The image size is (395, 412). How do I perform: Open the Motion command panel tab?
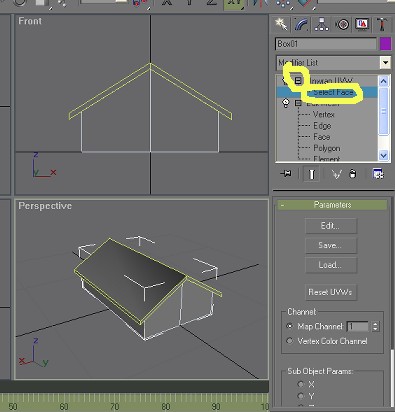click(342, 24)
